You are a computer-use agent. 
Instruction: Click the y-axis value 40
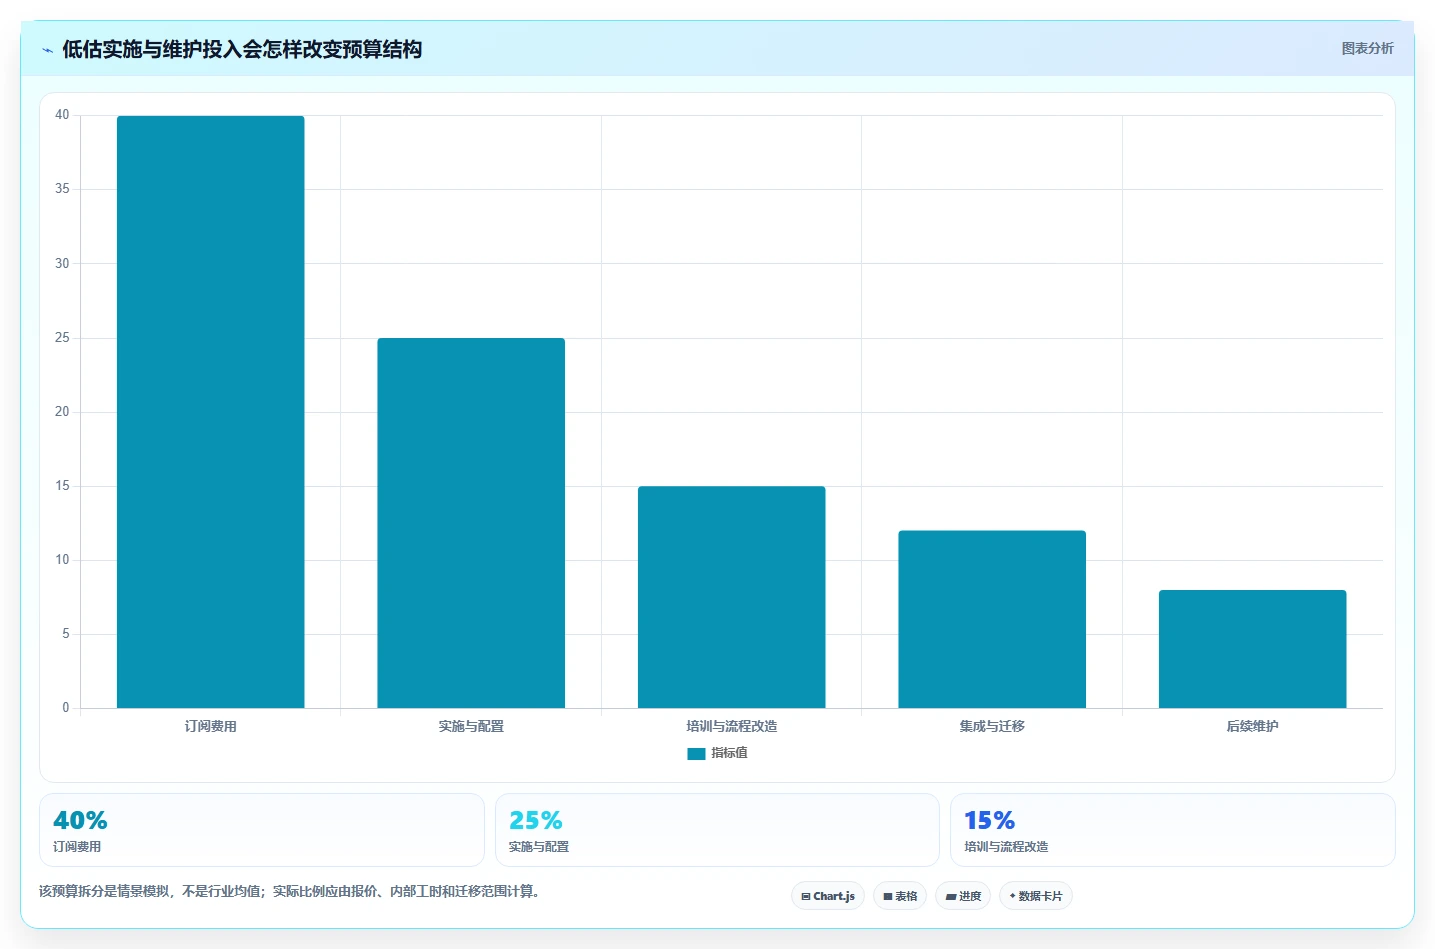62,115
